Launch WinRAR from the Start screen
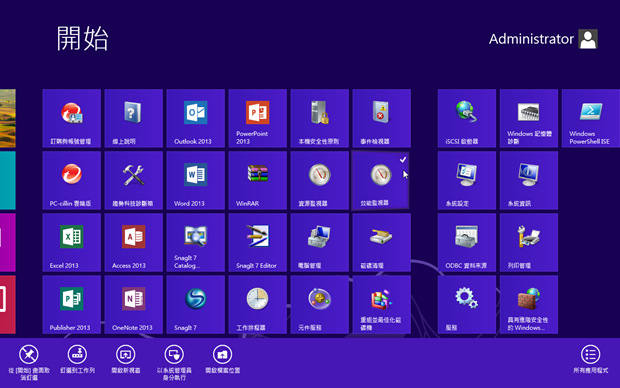This screenshot has height=388, width=620. click(x=257, y=180)
